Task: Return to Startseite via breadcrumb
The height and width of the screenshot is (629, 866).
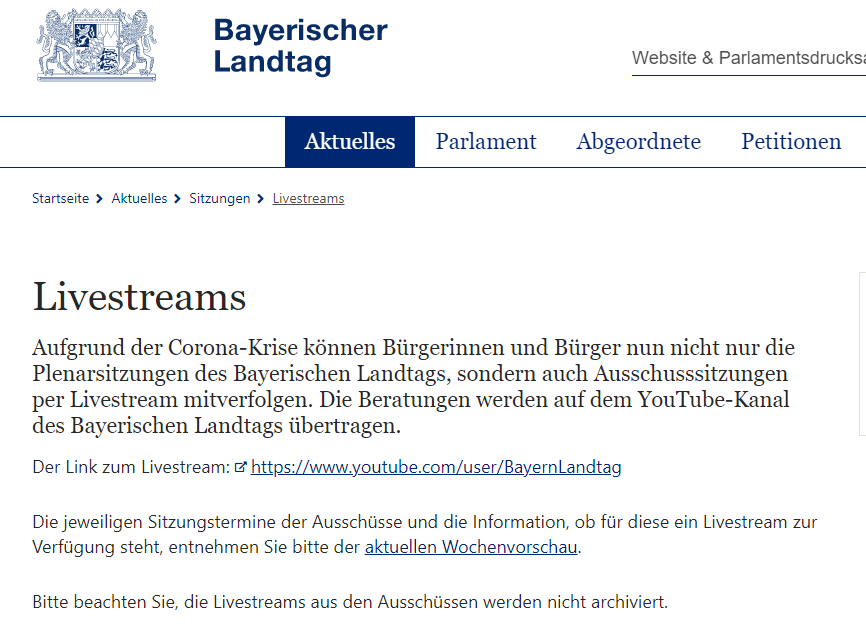Action: [x=60, y=199]
